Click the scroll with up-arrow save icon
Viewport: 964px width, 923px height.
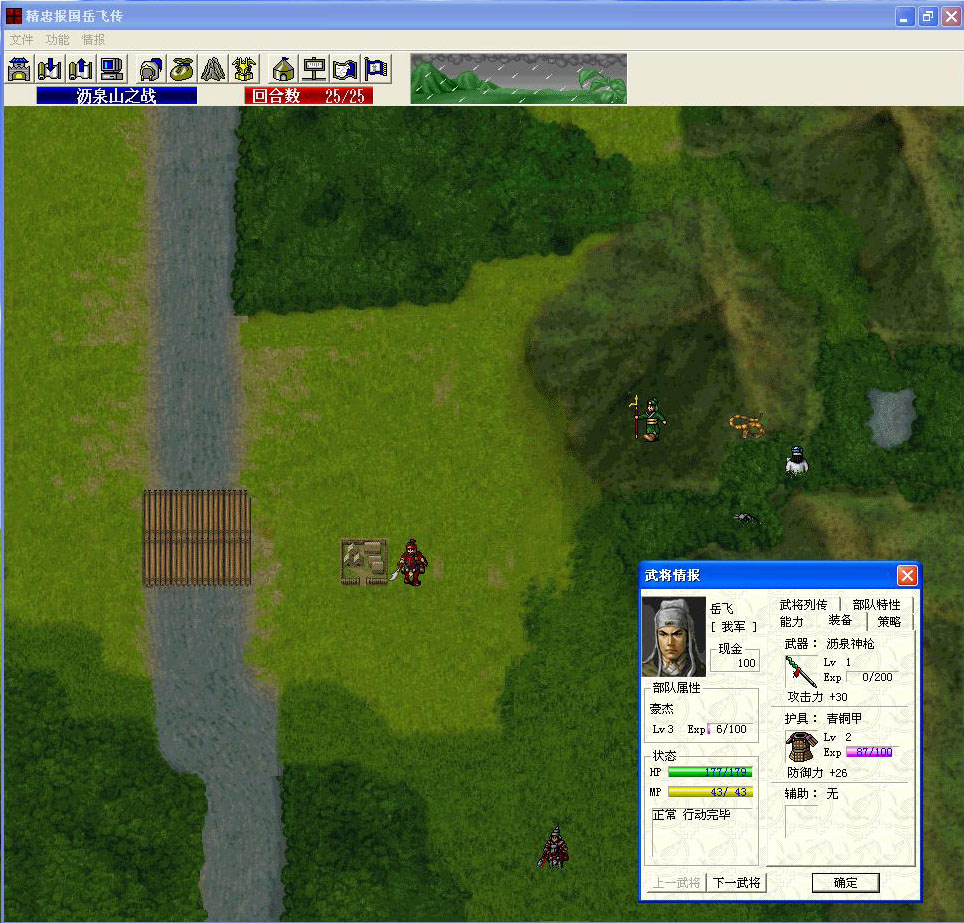tap(81, 69)
